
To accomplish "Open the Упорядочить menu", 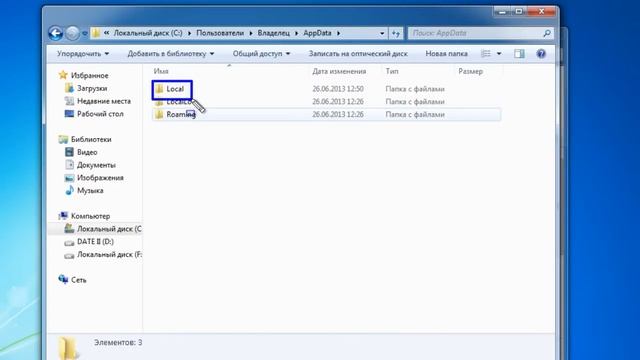I will (x=83, y=53).
